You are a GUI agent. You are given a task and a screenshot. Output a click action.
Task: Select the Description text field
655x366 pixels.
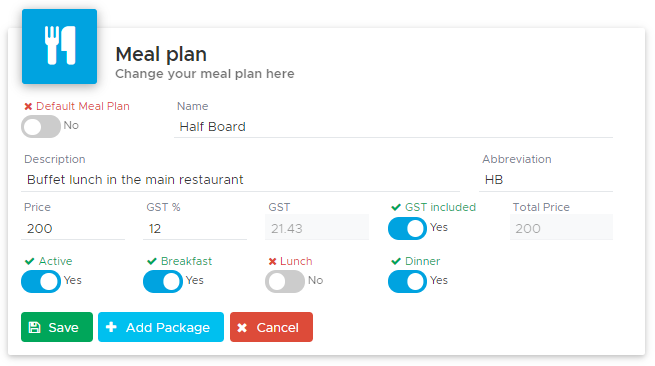click(x=240, y=180)
